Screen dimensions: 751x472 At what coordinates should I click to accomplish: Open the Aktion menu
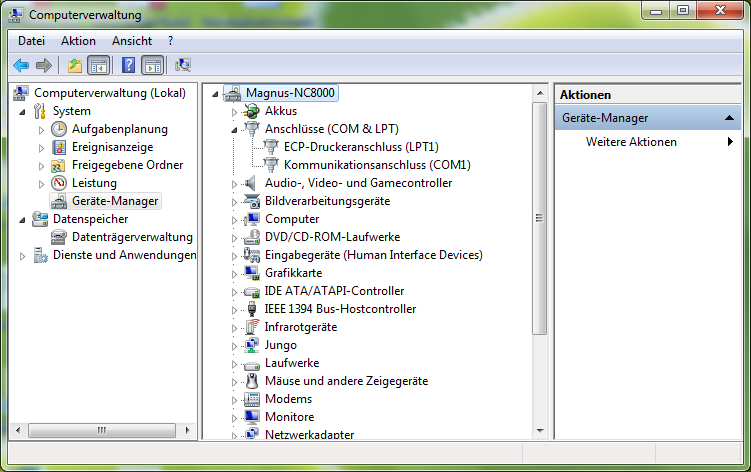[x=78, y=41]
